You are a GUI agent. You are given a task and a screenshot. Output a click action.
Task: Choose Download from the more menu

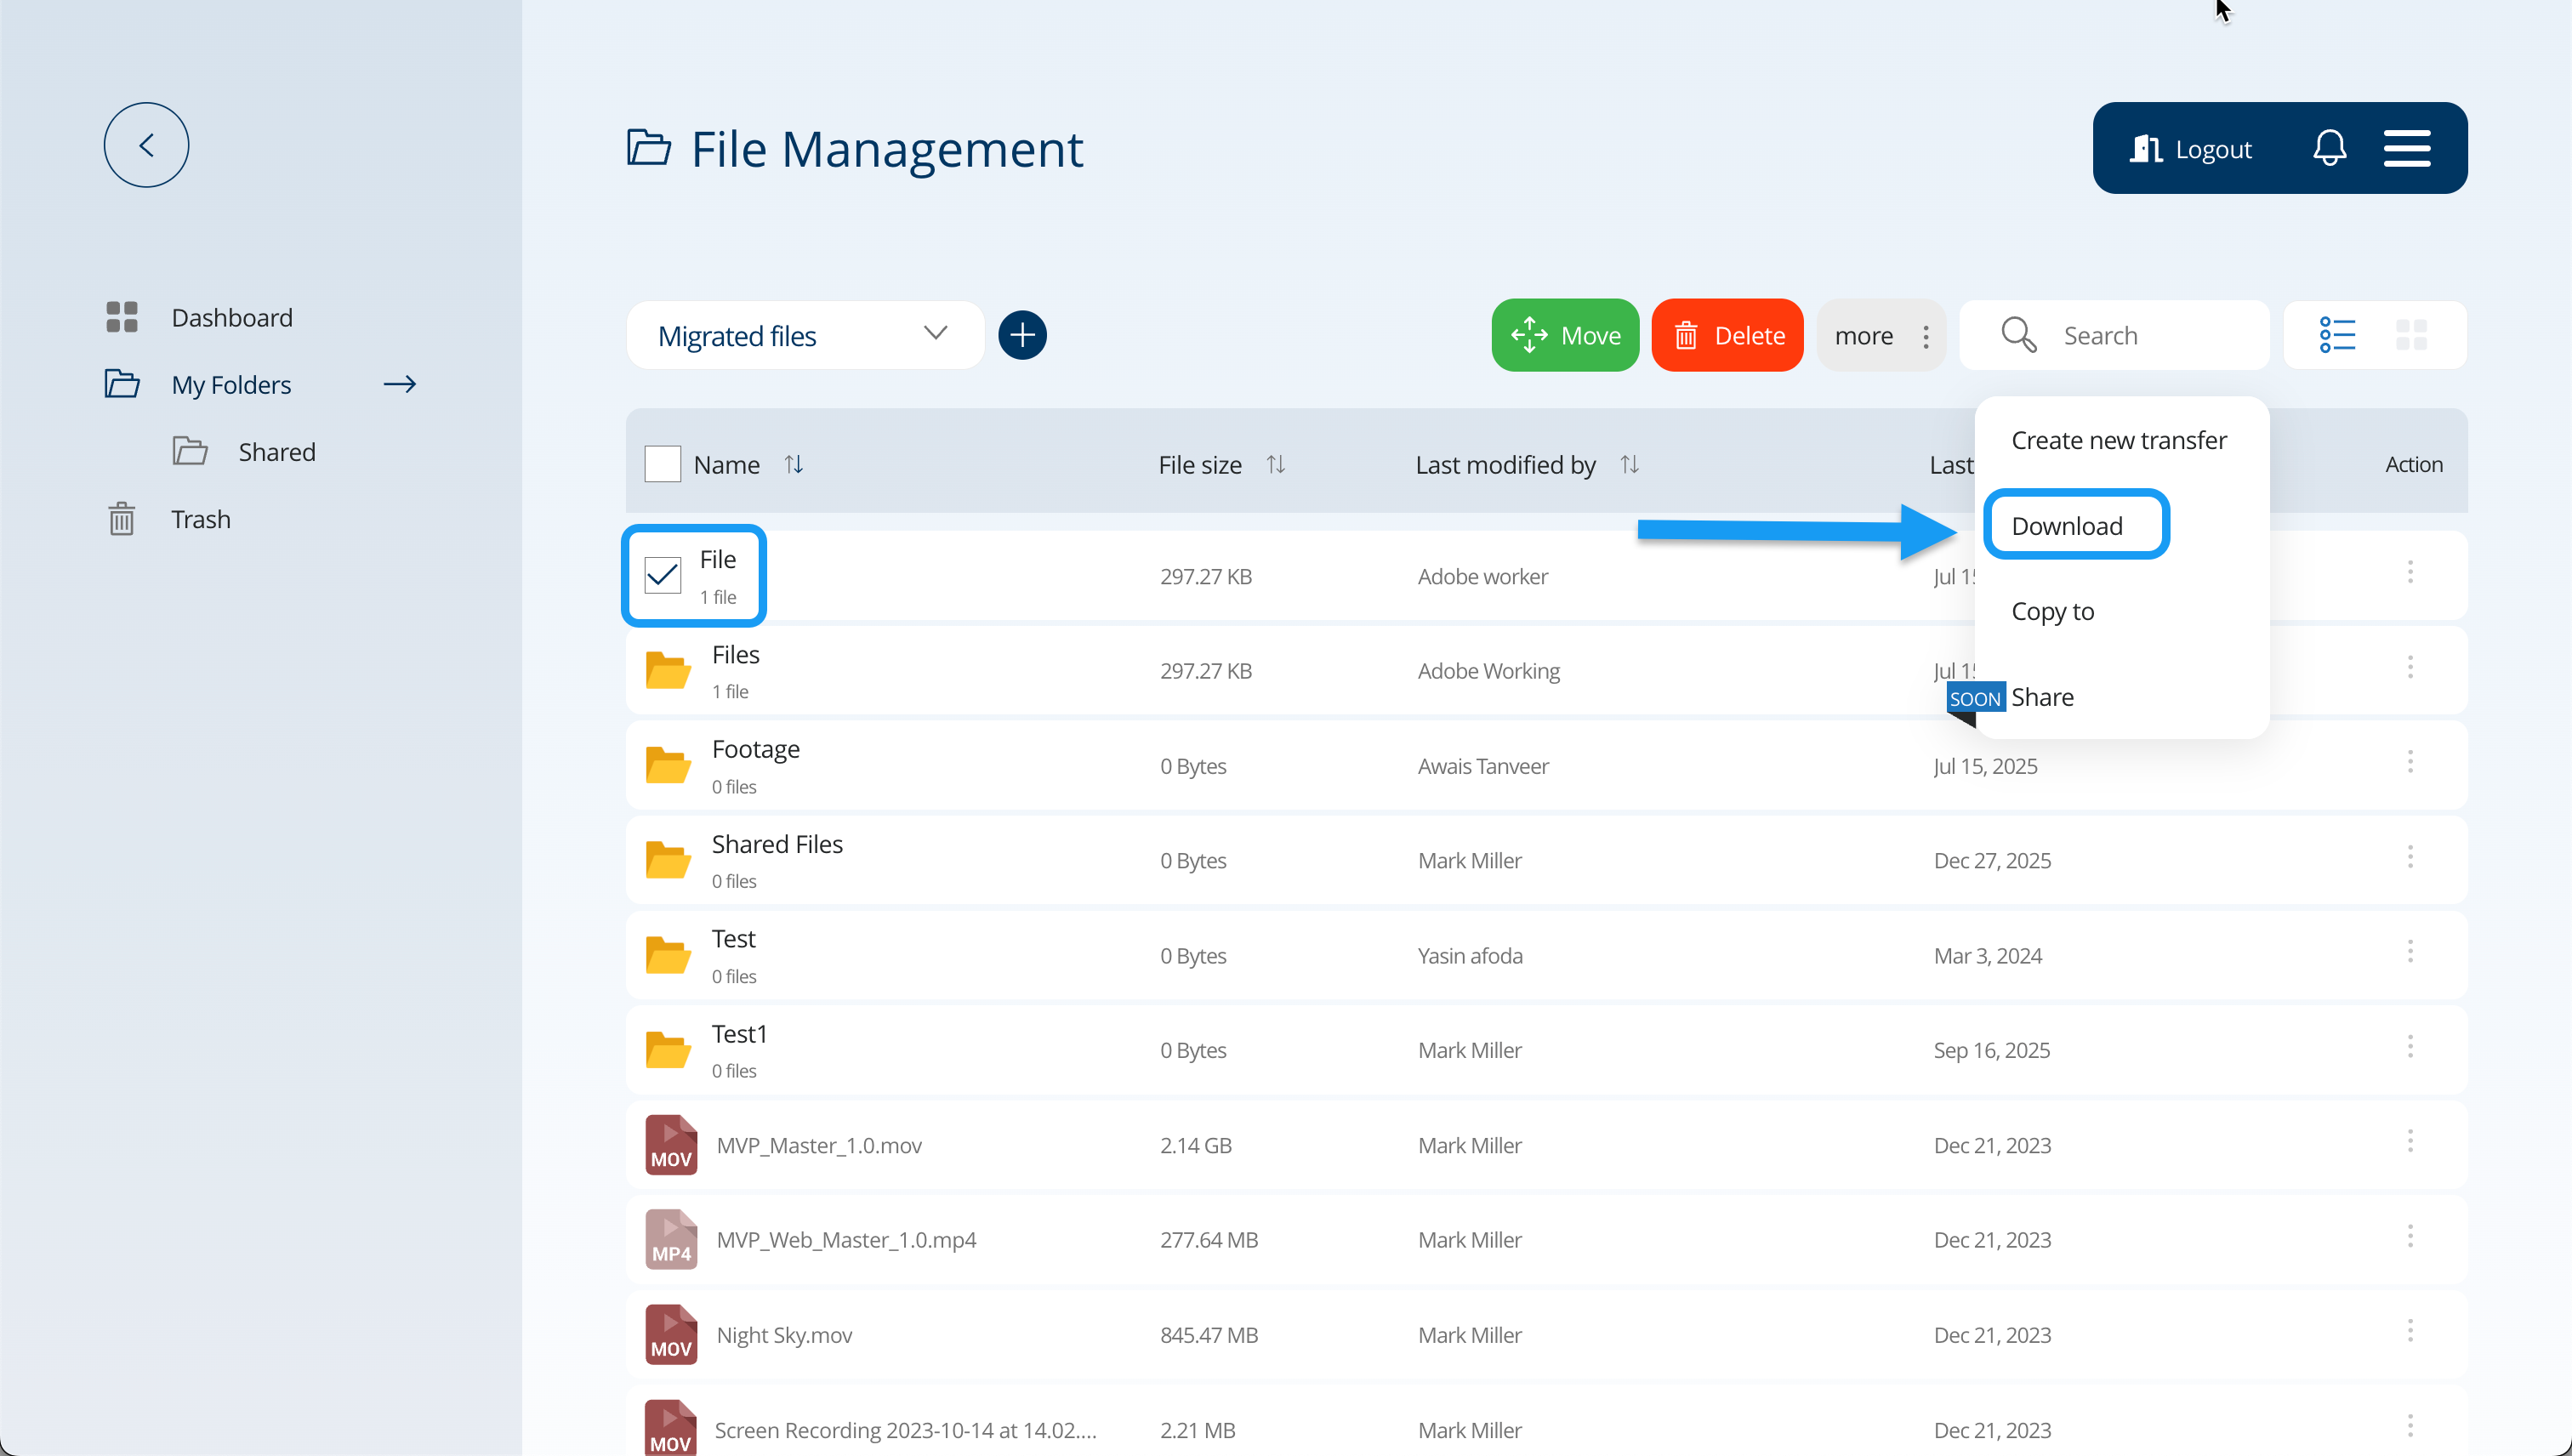(x=2066, y=525)
